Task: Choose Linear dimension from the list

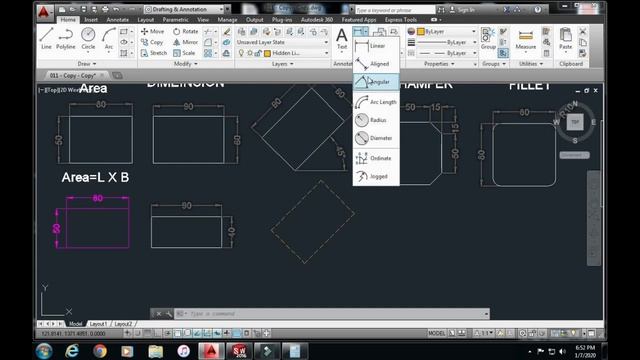Action: coord(376,46)
